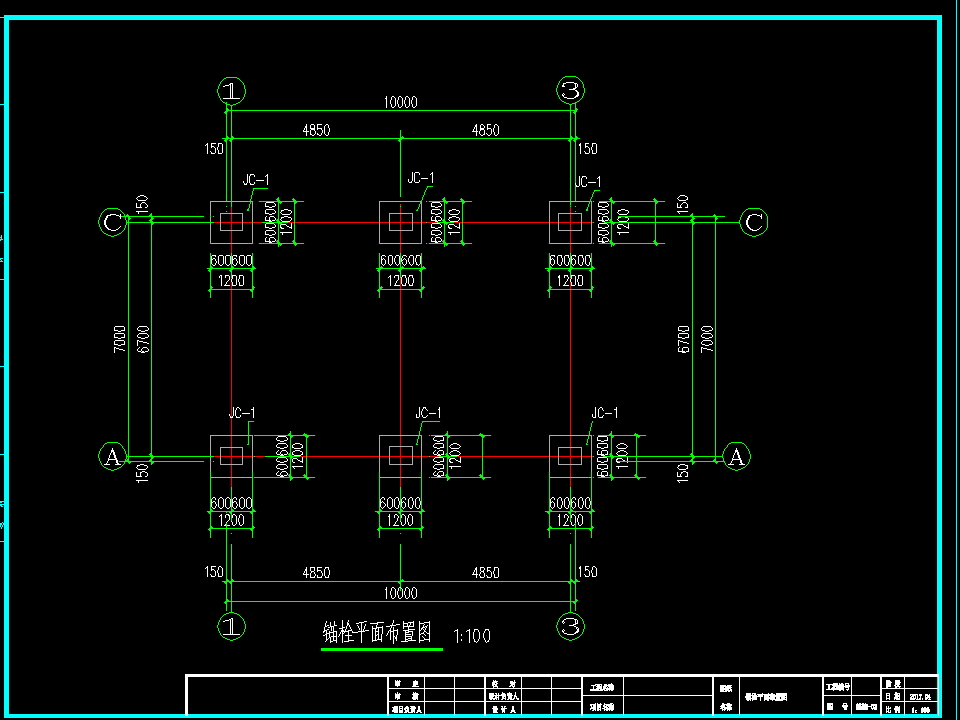
Task: Click vertical 1200 dimension right of C-3 footing
Action: coord(624,222)
